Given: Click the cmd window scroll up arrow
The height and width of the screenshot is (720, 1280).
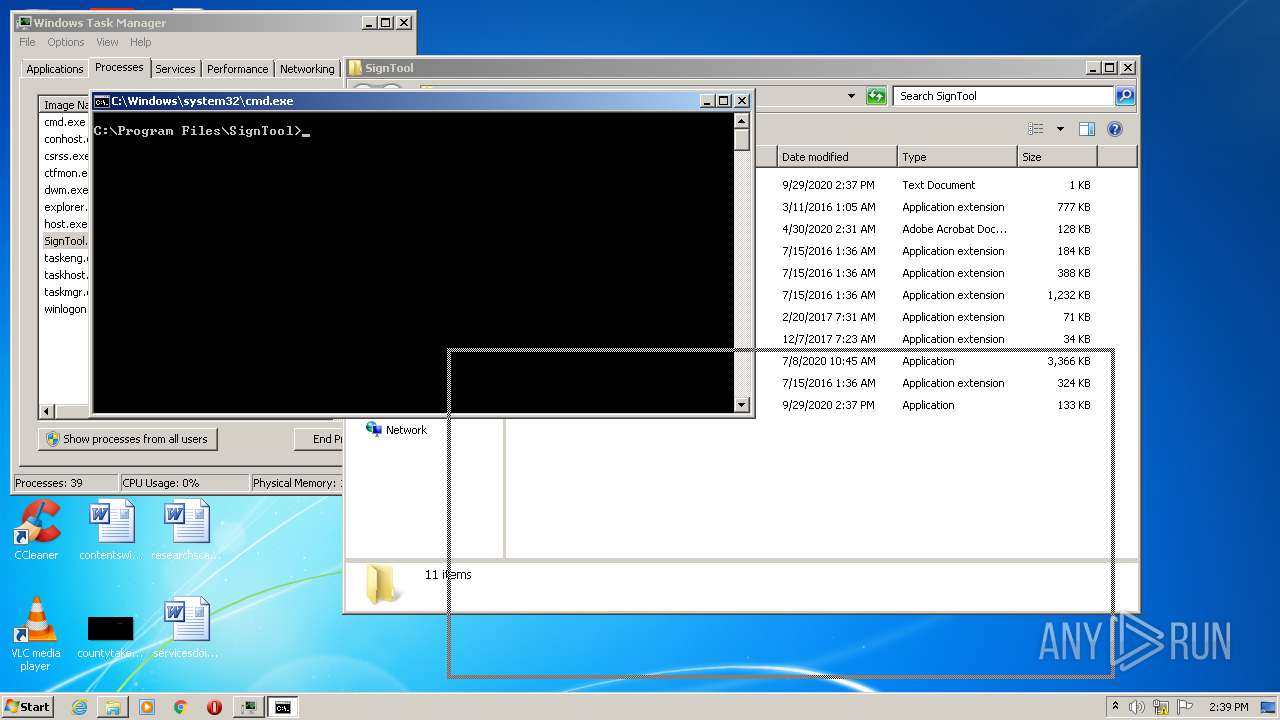Looking at the screenshot, I should click(x=741, y=120).
